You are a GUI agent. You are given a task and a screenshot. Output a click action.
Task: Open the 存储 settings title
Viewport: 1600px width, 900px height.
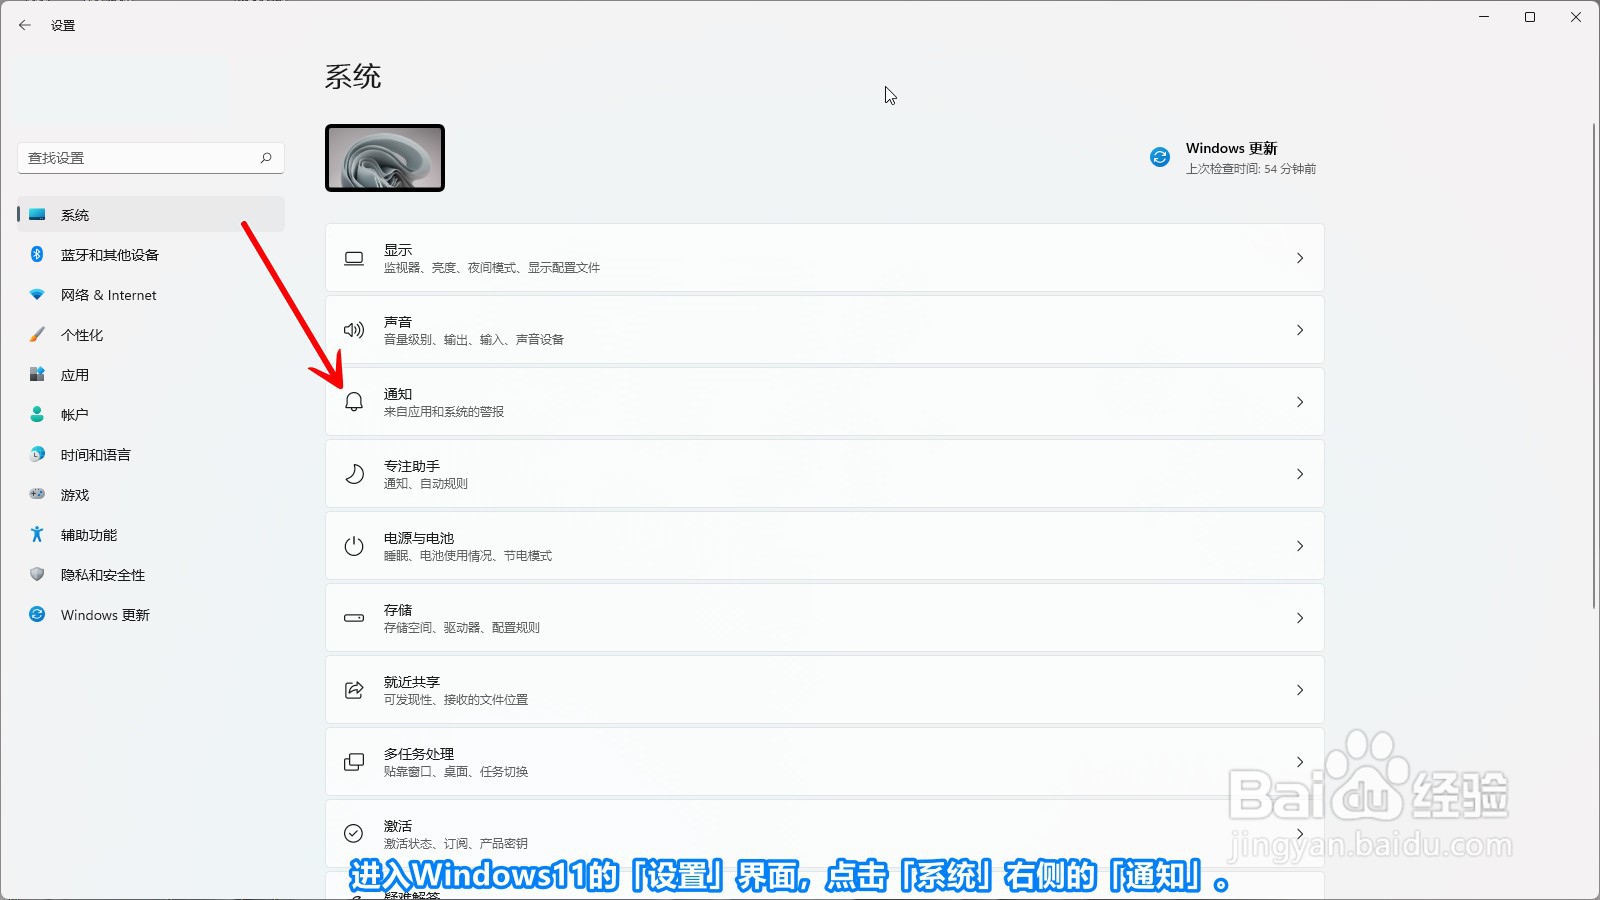(x=398, y=610)
